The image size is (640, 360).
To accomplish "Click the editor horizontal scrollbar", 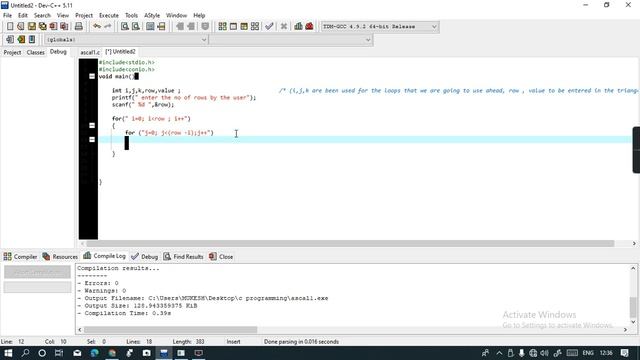I will (350, 244).
